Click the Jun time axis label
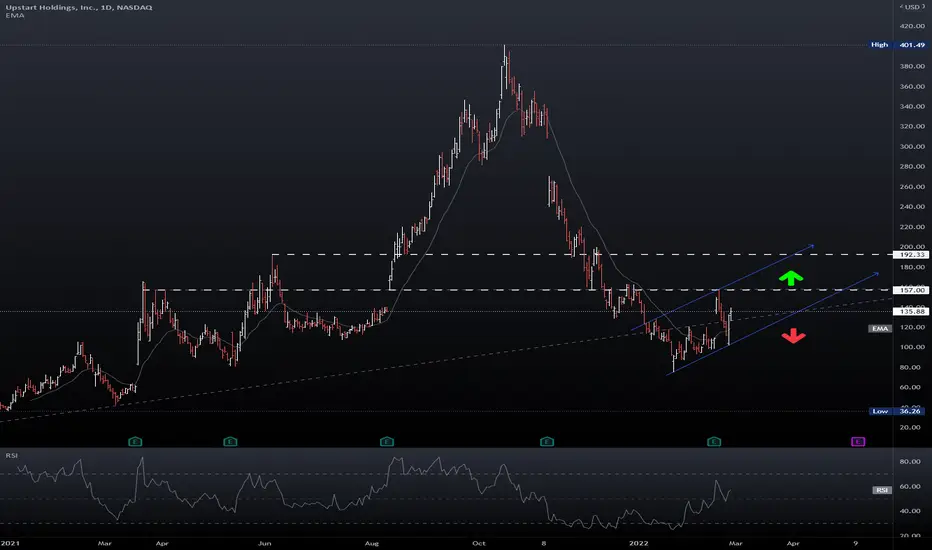The height and width of the screenshot is (550, 932). coord(265,543)
